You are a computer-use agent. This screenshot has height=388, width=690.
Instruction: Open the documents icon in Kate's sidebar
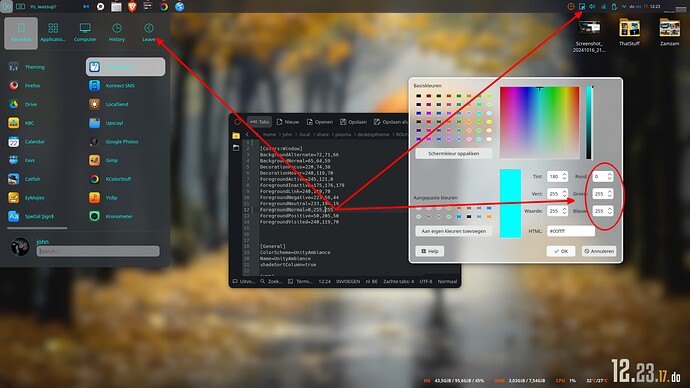pyautogui.click(x=236, y=148)
